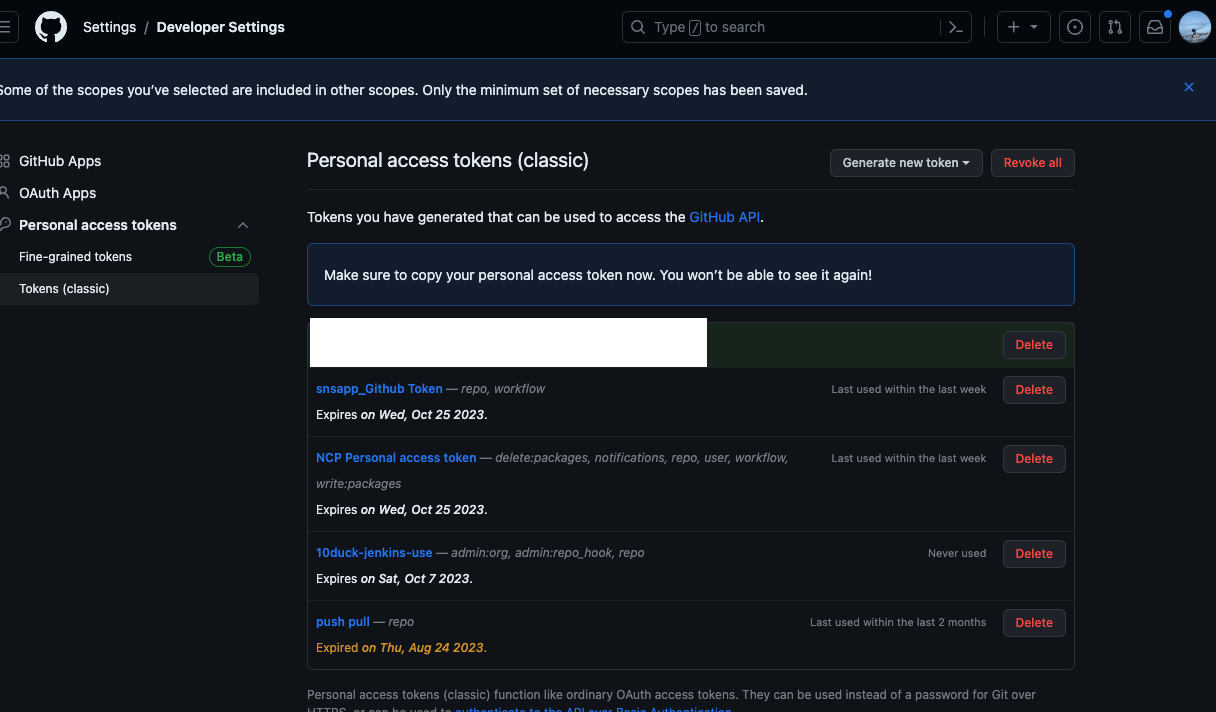The image size is (1216, 712).
Task: Open the create new plus menu
Action: coord(1023,27)
